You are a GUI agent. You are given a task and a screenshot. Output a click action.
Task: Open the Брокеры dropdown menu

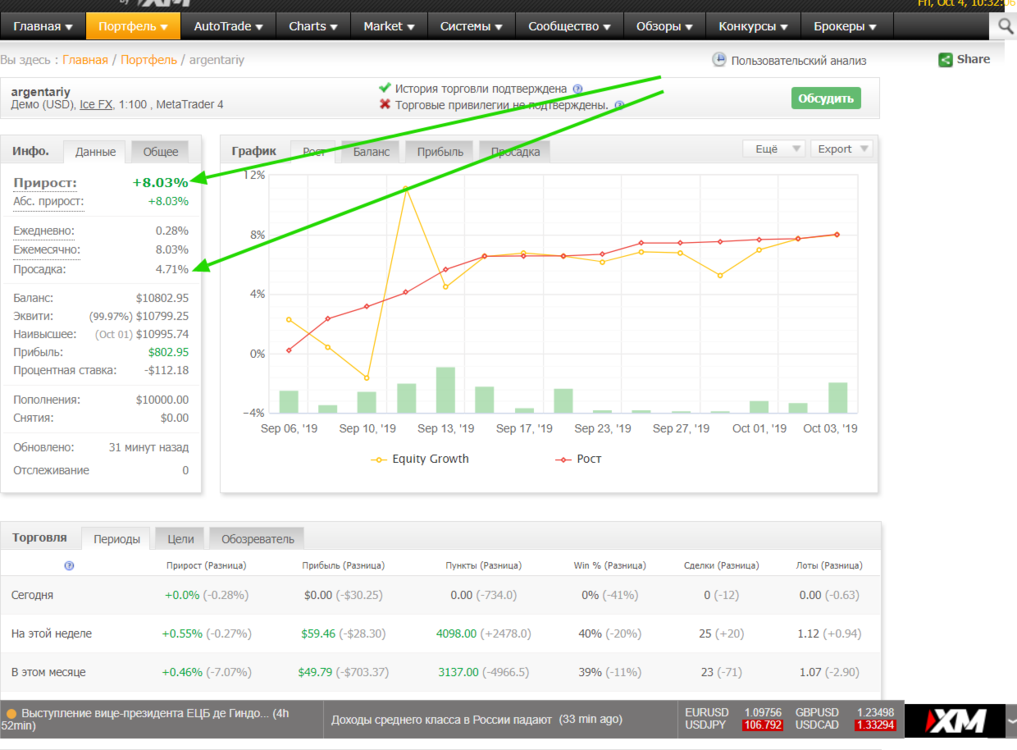pos(845,27)
